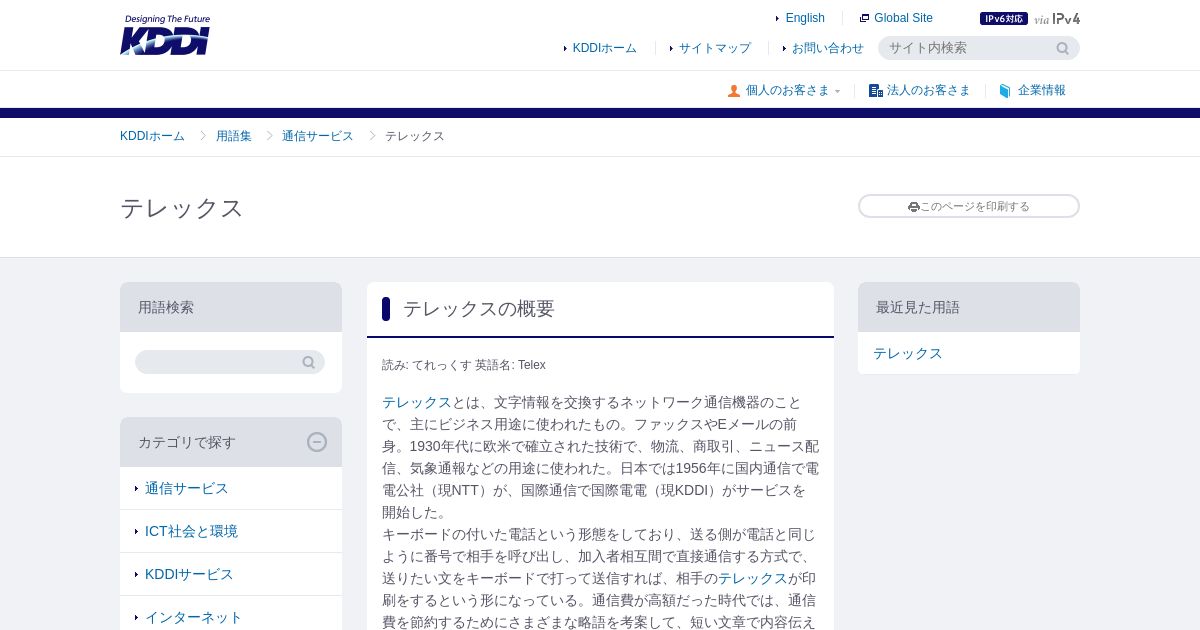Open the Global Site link
Image resolution: width=1200 pixels, height=630 pixels.
tap(903, 18)
